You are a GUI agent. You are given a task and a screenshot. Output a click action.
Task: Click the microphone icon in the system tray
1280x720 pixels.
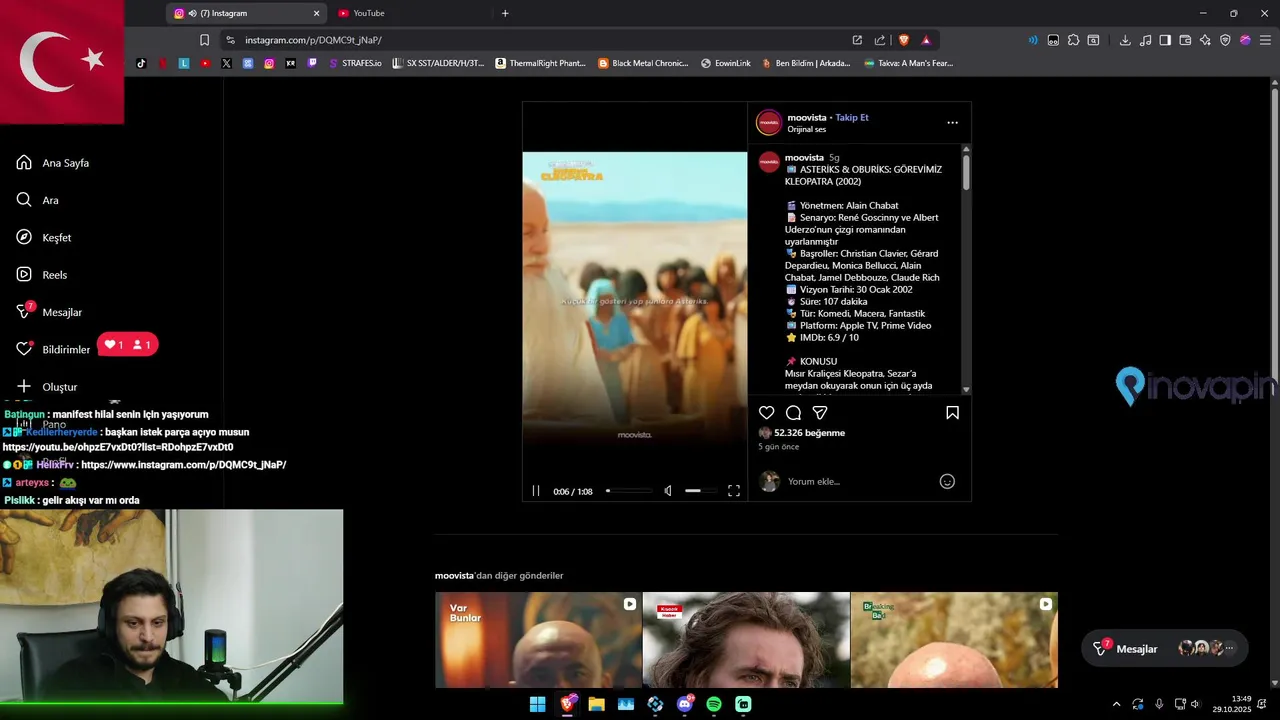[x=1159, y=704]
